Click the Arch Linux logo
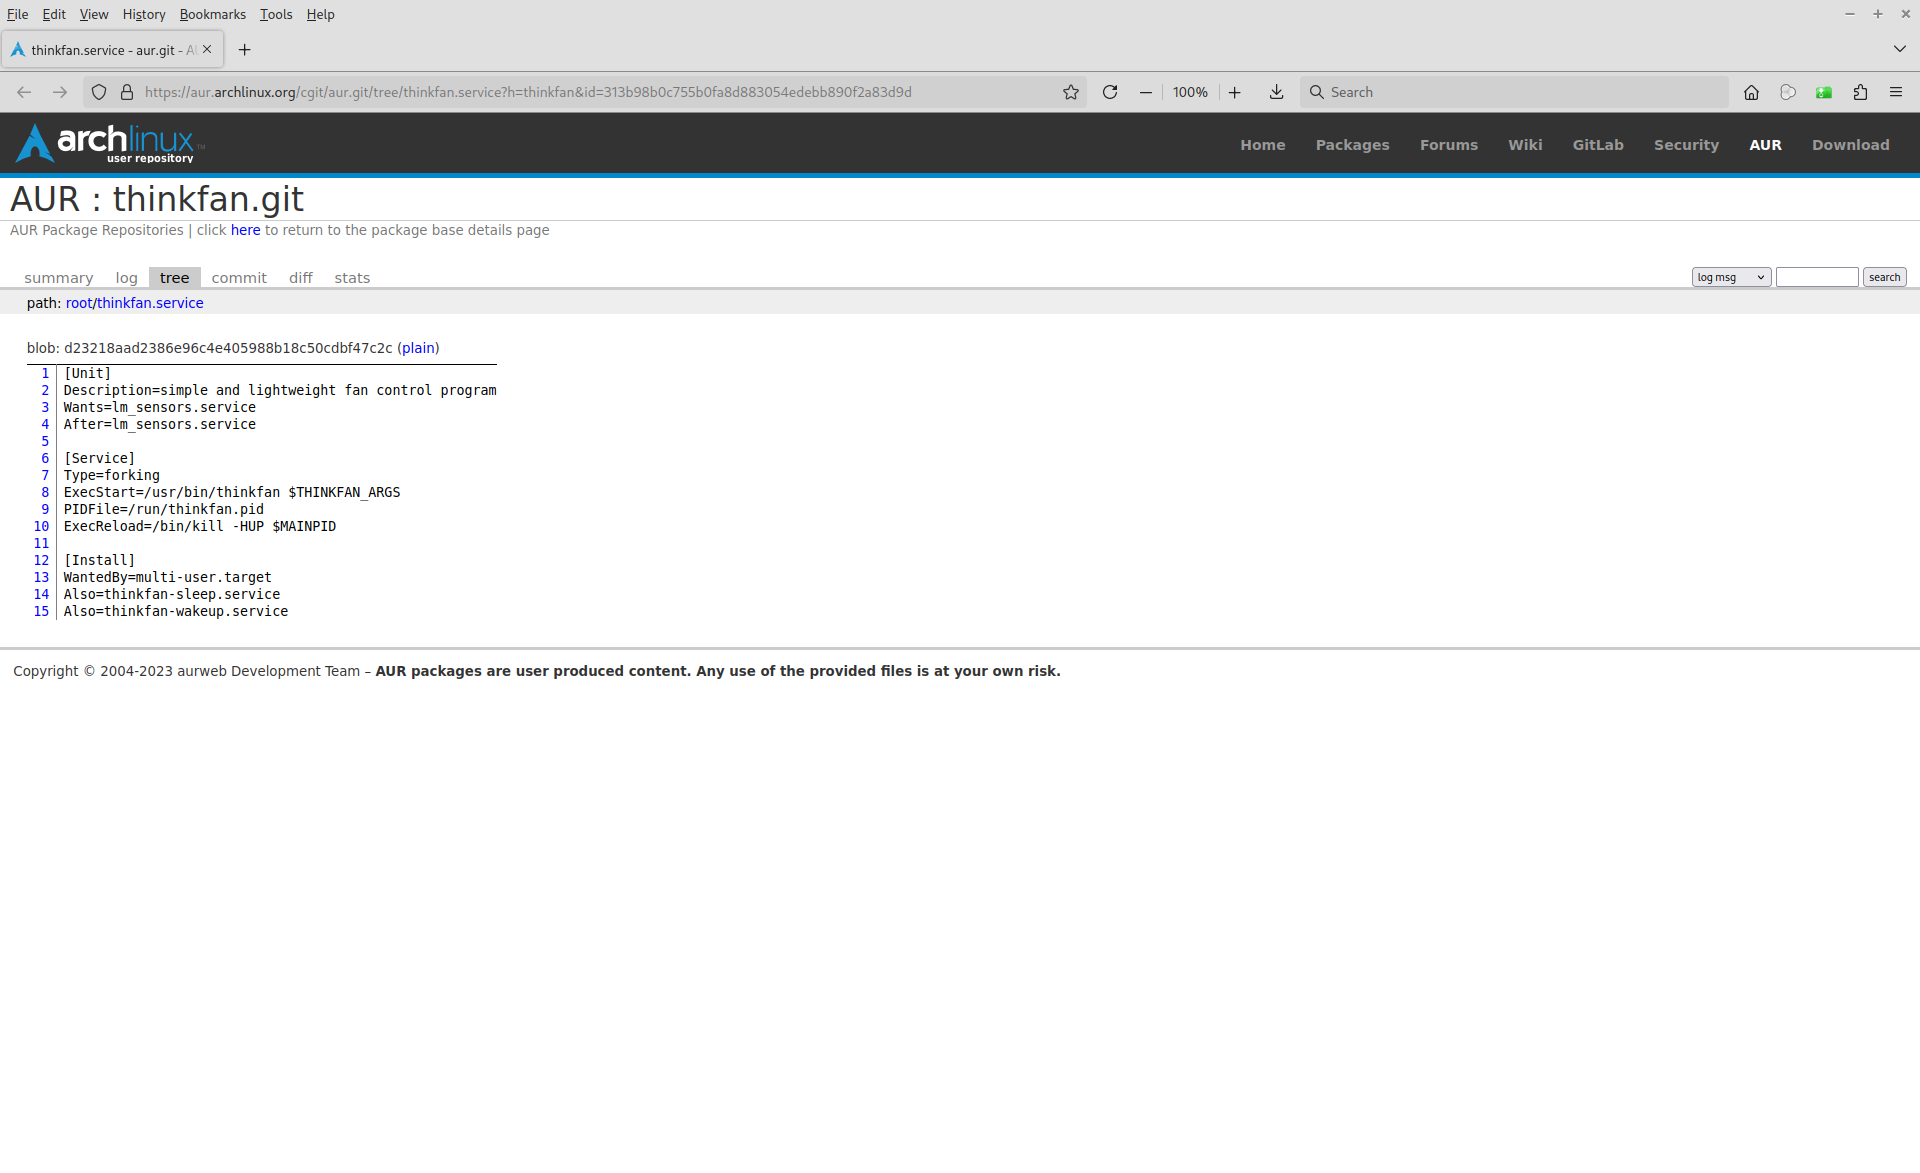This screenshot has width=1920, height=1173. (x=110, y=144)
